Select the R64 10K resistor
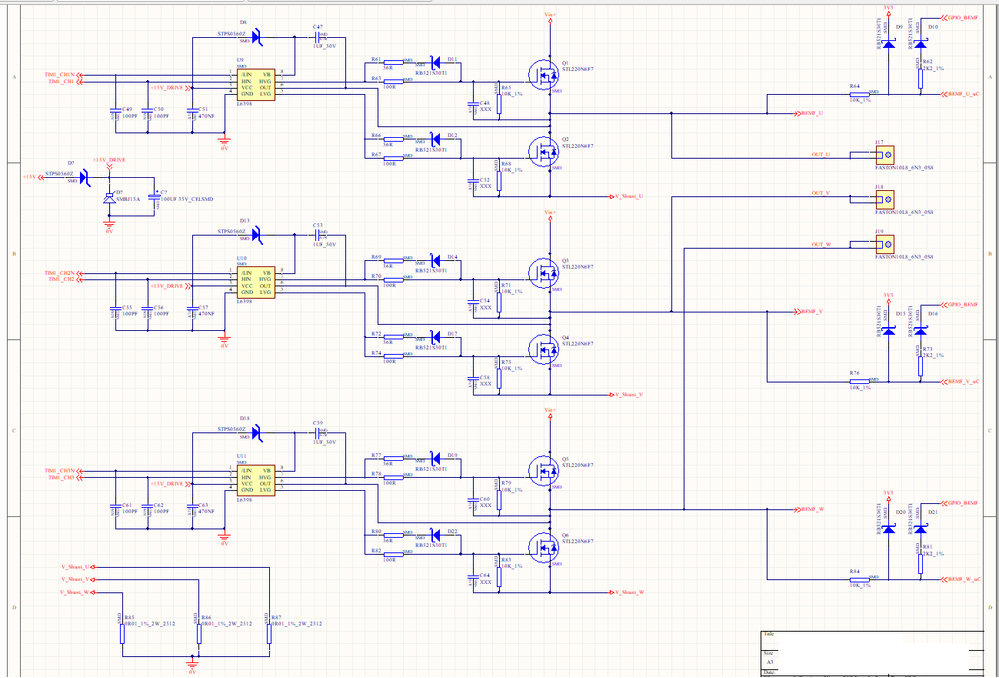This screenshot has width=999, height=678. 859,94
